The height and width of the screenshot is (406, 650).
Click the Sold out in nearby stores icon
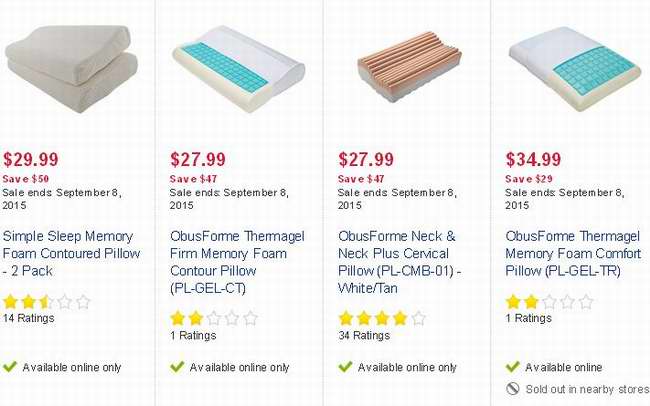pyautogui.click(x=513, y=389)
